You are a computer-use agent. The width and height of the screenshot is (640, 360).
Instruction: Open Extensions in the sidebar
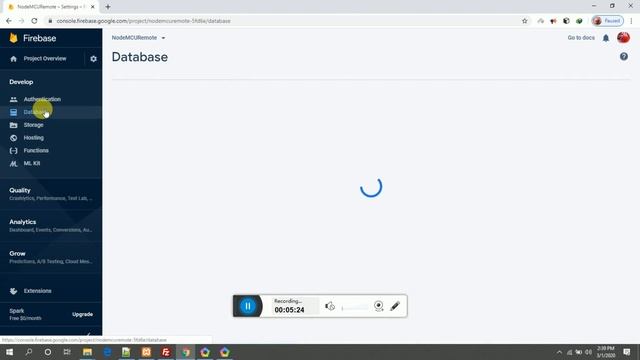(x=38, y=291)
